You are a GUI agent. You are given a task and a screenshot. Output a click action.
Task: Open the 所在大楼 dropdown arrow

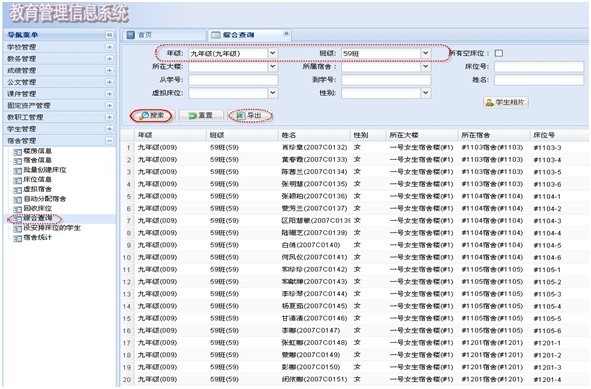point(273,67)
